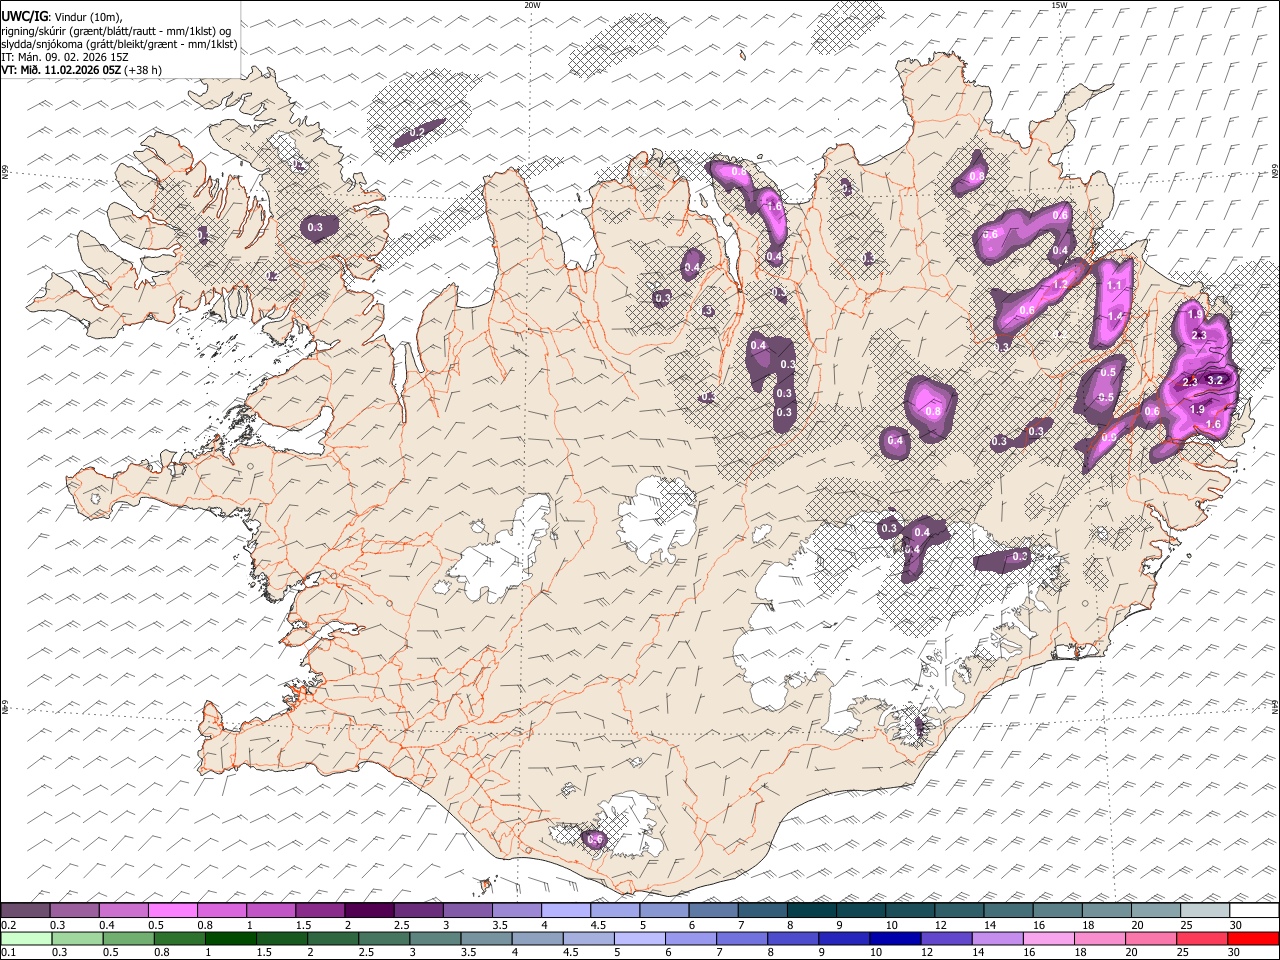The image size is (1280, 960).
Task: Select the 8 royal blue swatch in lower legend row
Action: 793,938
